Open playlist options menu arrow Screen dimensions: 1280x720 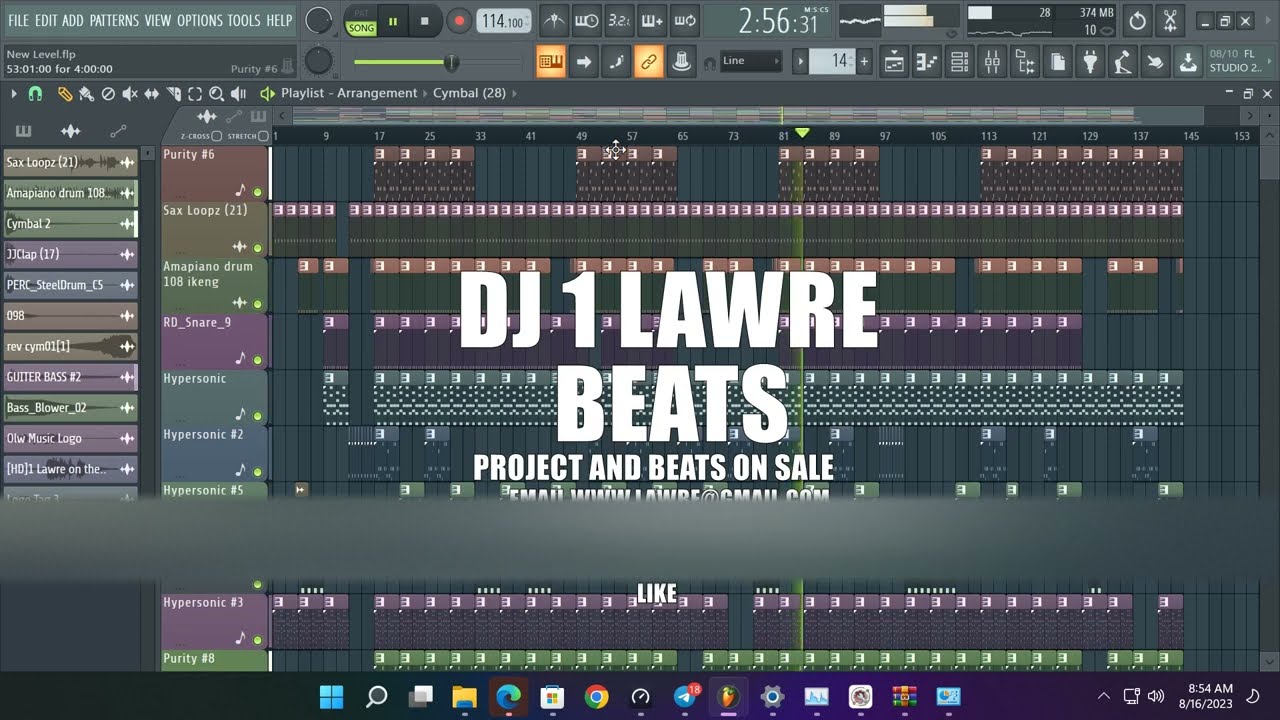(14, 93)
